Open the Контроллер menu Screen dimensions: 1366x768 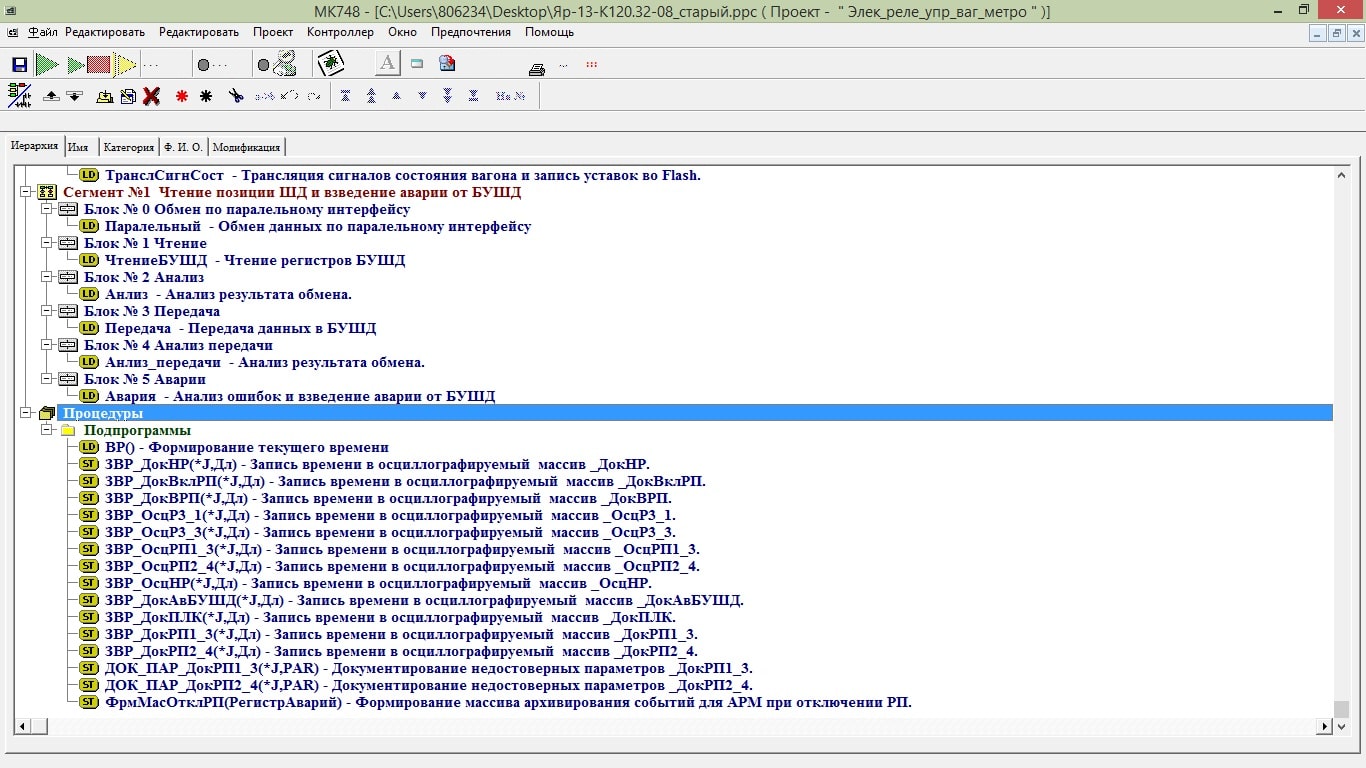click(x=340, y=32)
